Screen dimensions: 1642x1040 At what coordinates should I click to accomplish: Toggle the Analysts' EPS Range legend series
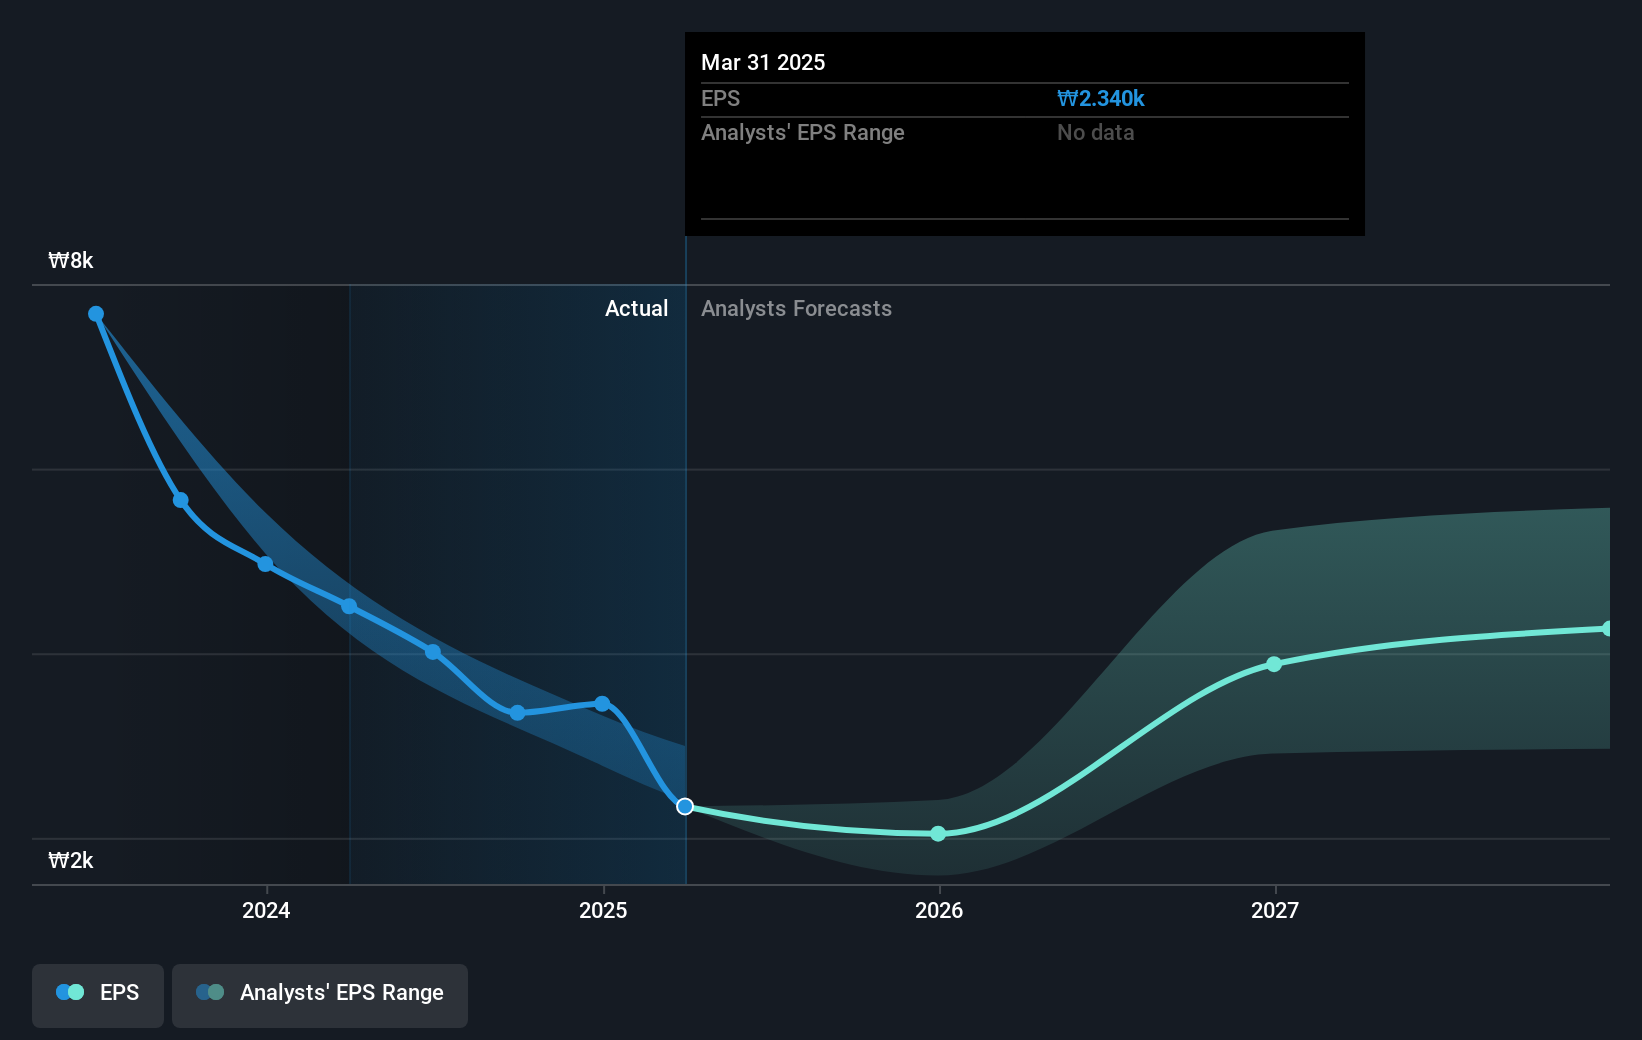pos(320,995)
